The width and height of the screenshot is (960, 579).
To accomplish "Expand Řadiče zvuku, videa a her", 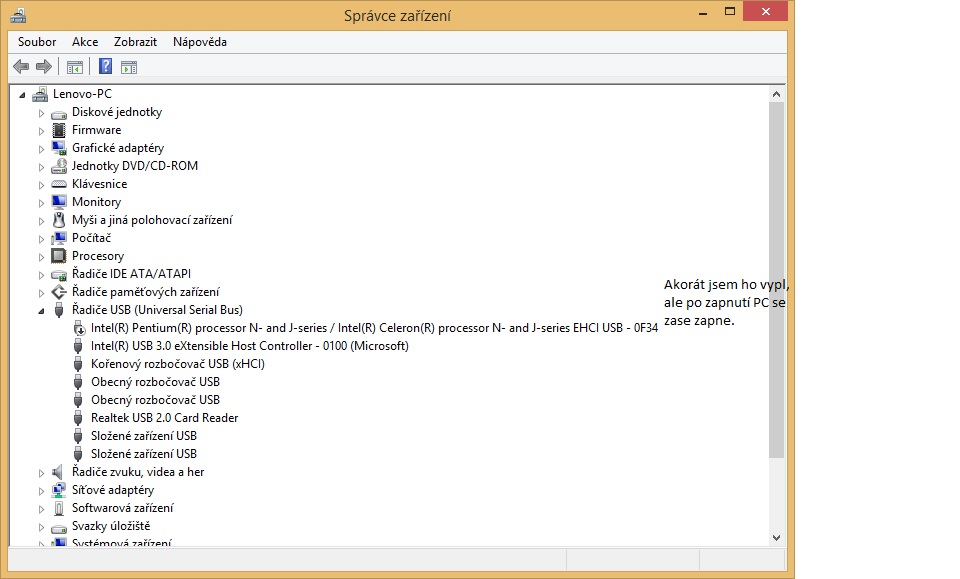I will pyautogui.click(x=42, y=473).
